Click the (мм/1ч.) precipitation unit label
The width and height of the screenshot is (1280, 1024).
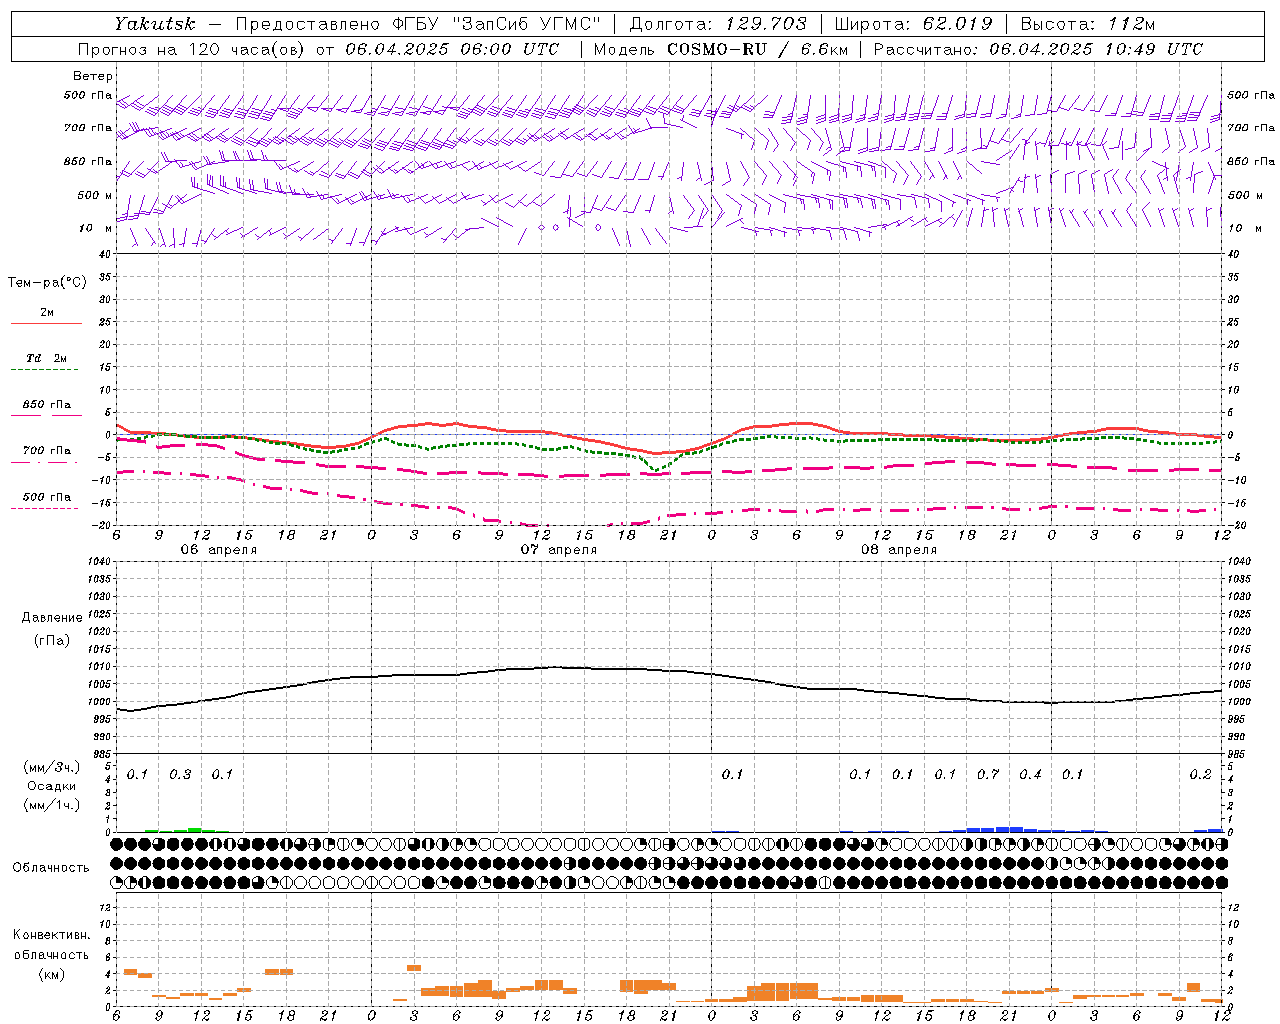(x=52, y=805)
